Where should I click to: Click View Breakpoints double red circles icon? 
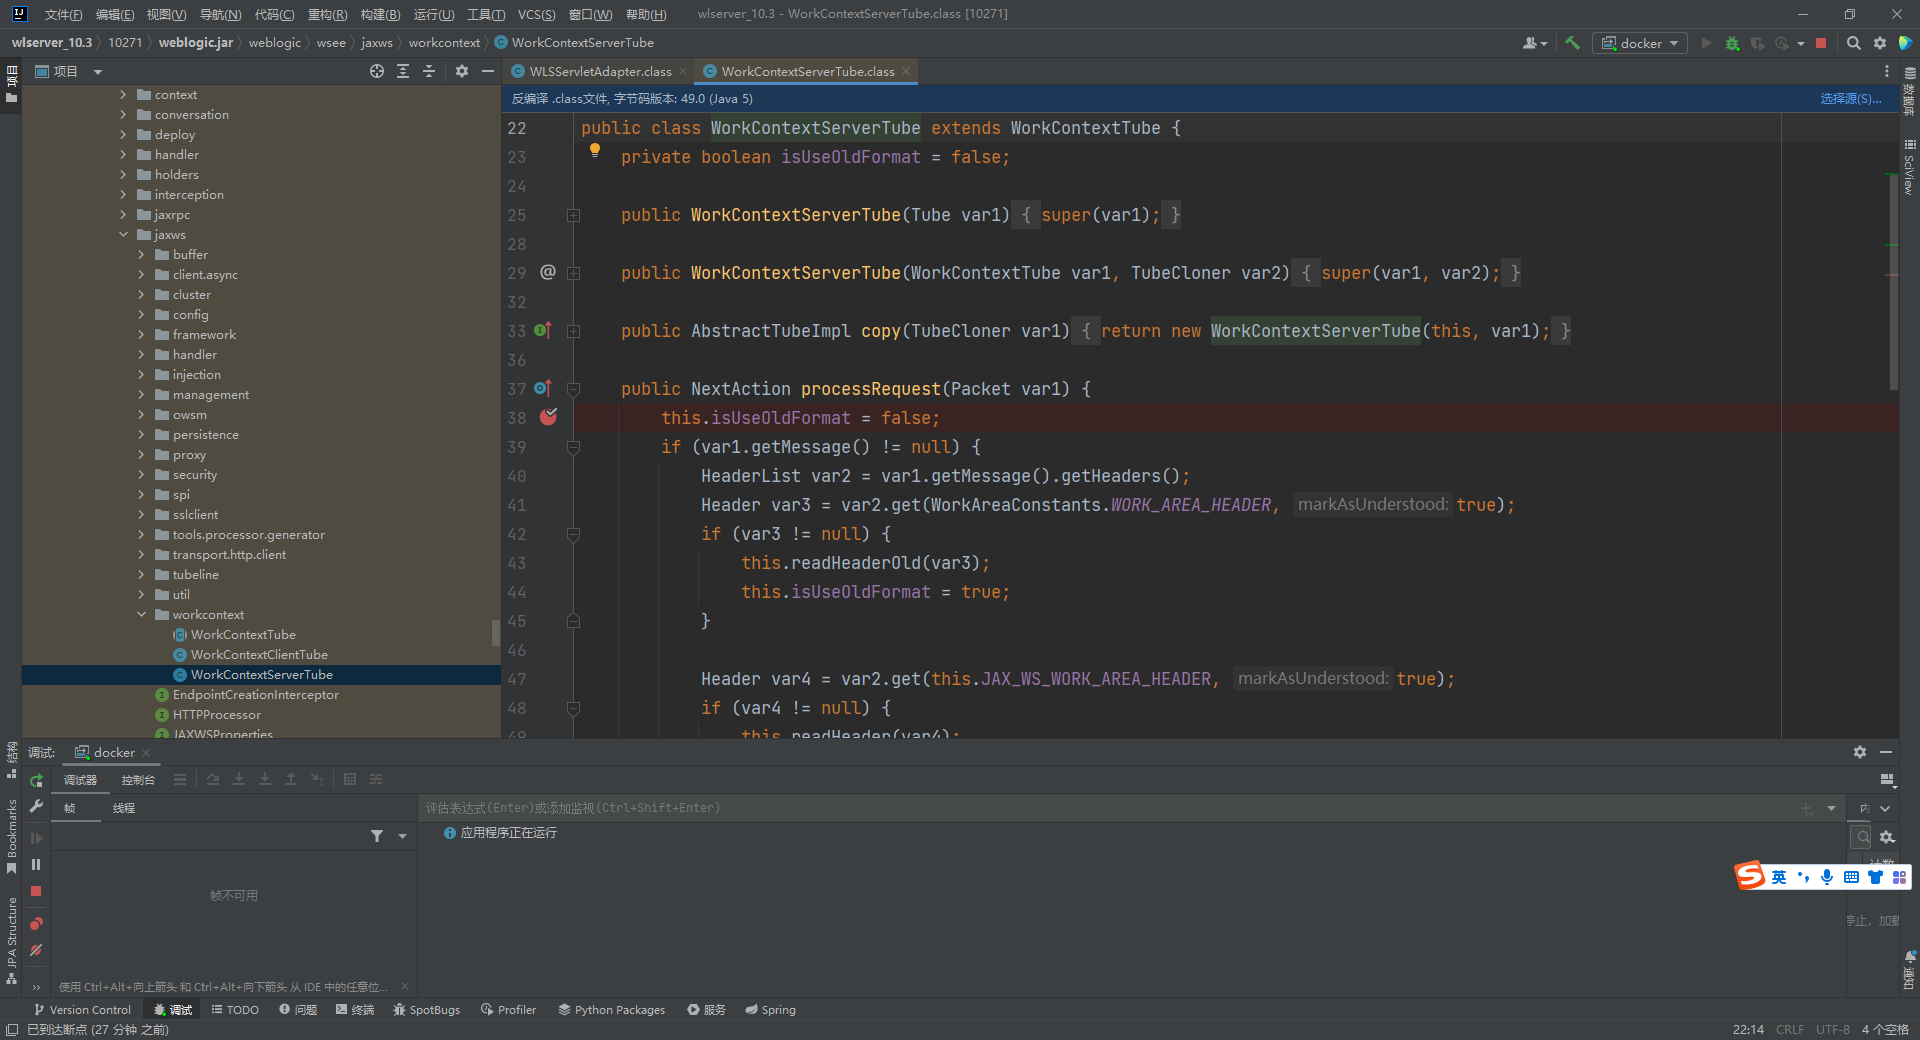[x=36, y=923]
